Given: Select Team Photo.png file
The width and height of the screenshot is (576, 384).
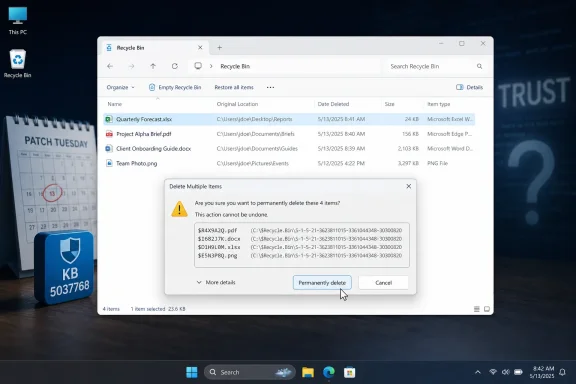Looking at the screenshot, I should point(289,163).
